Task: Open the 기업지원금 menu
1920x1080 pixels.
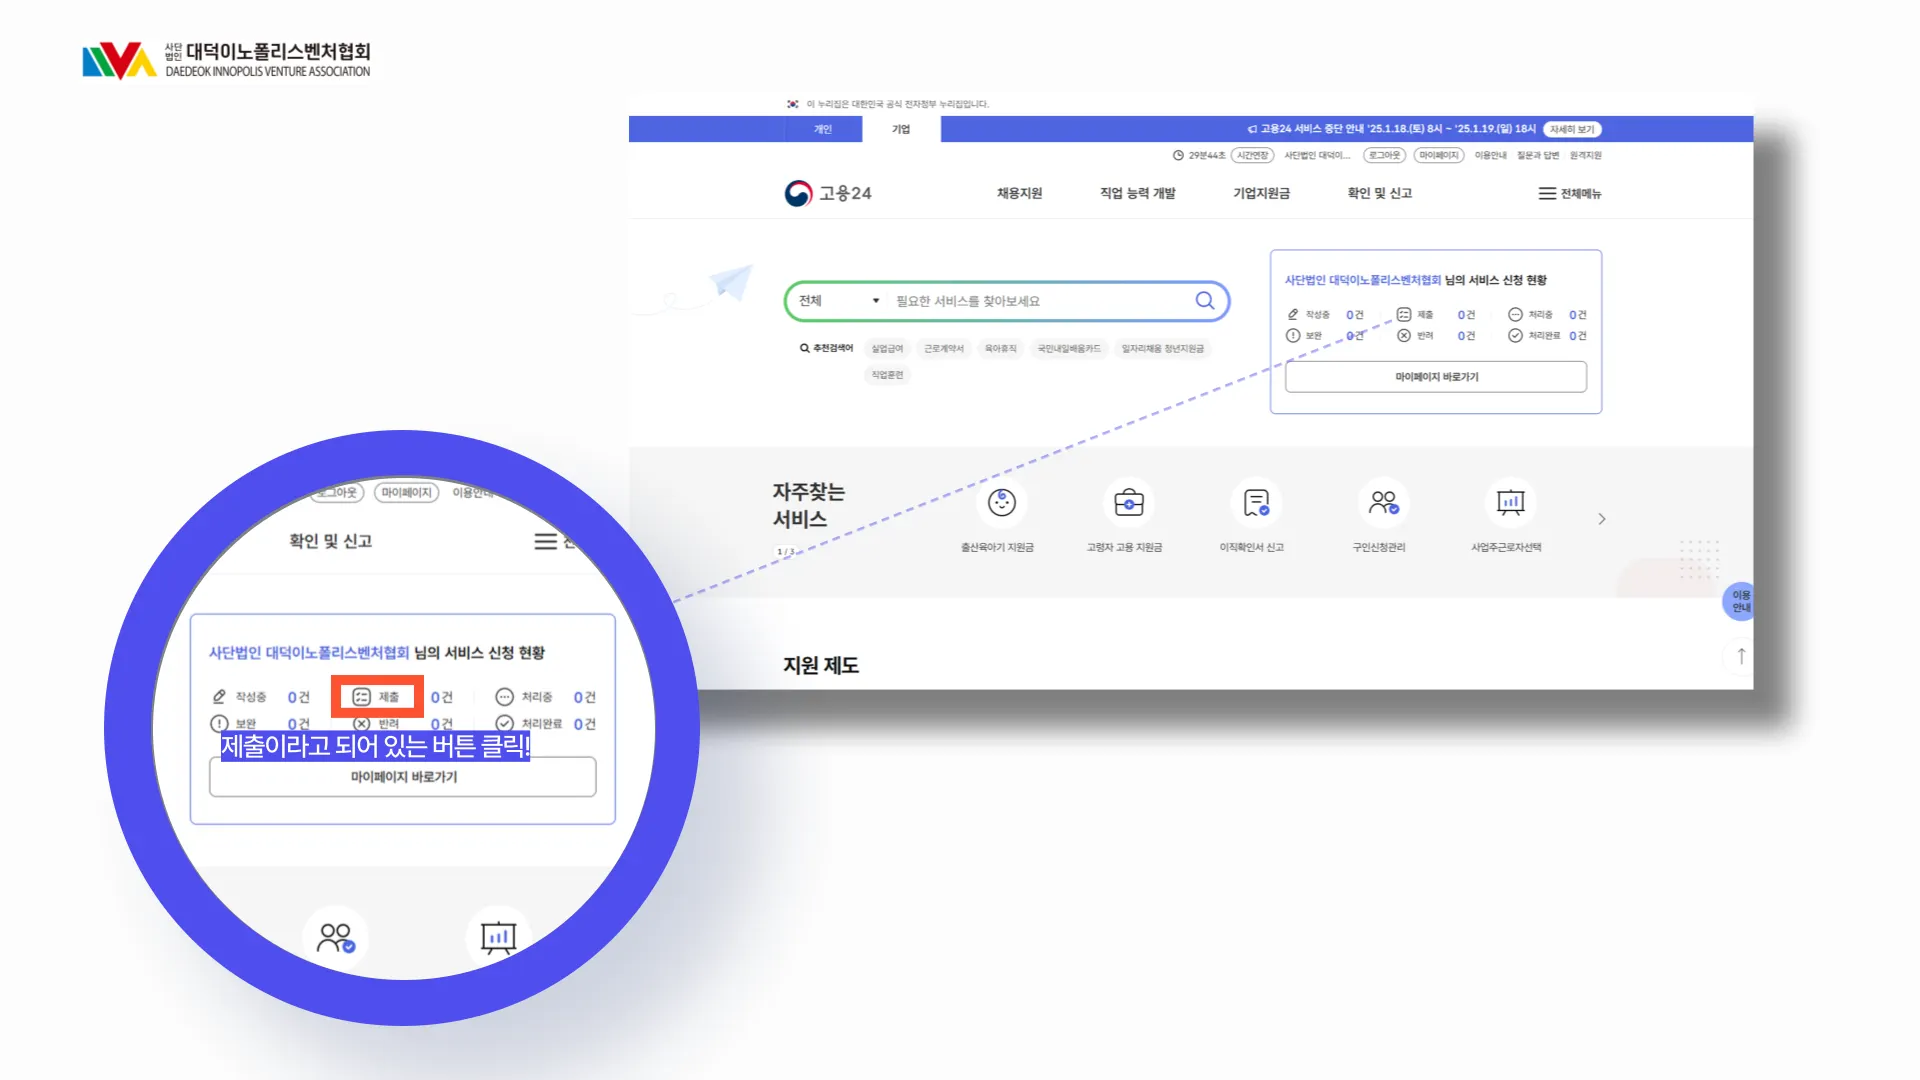Action: [x=1261, y=193]
